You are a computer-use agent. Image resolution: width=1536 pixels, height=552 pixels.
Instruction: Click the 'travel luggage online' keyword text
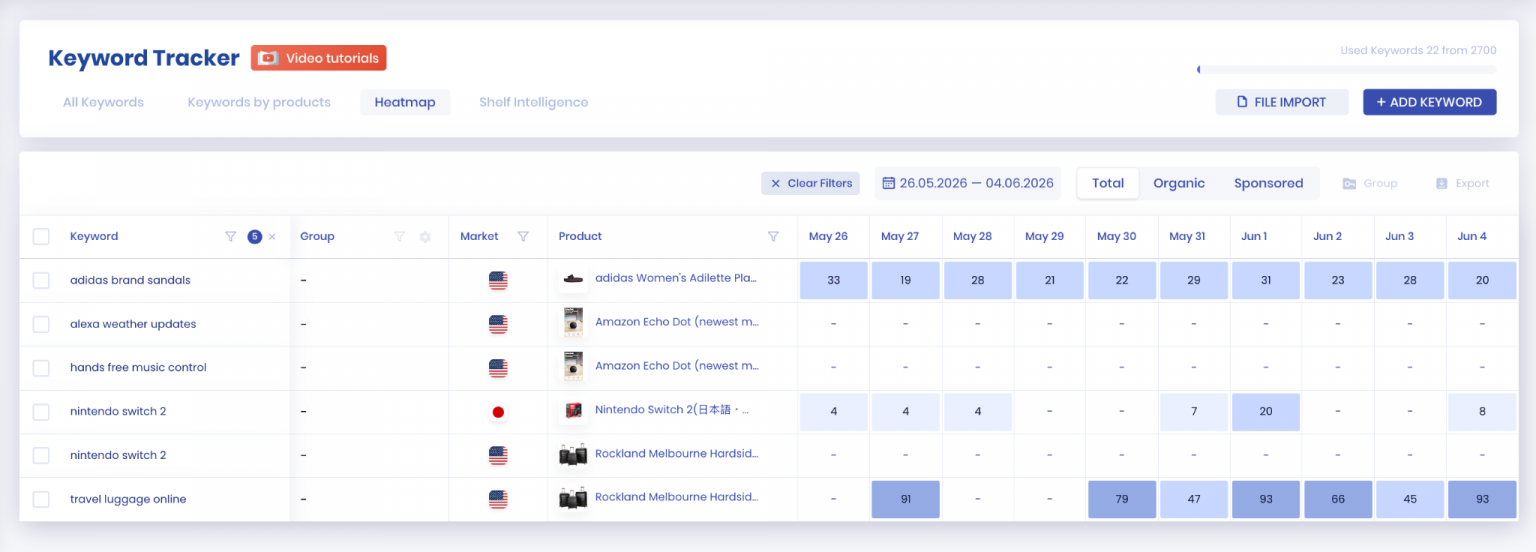pyautogui.click(x=128, y=499)
